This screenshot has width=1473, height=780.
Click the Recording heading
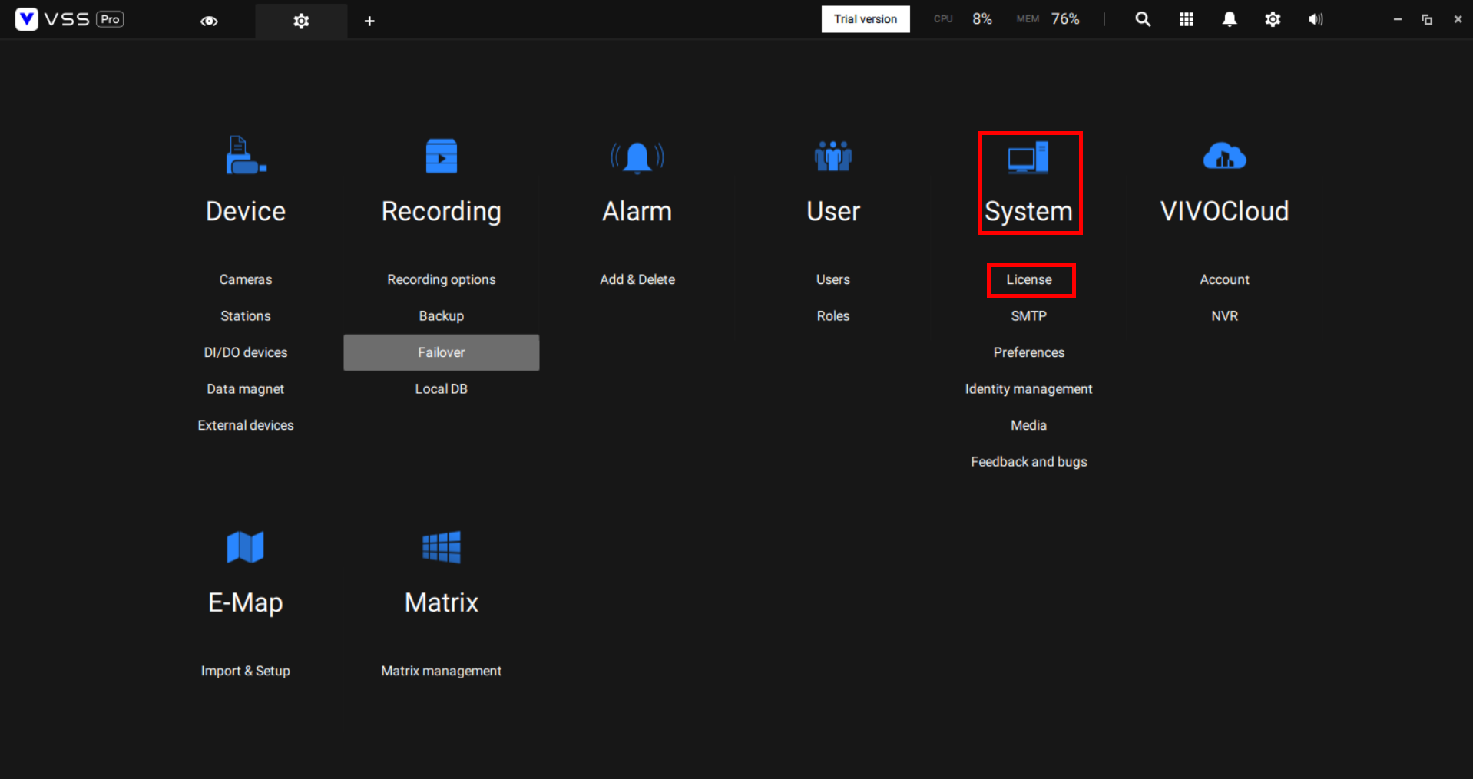pos(441,212)
